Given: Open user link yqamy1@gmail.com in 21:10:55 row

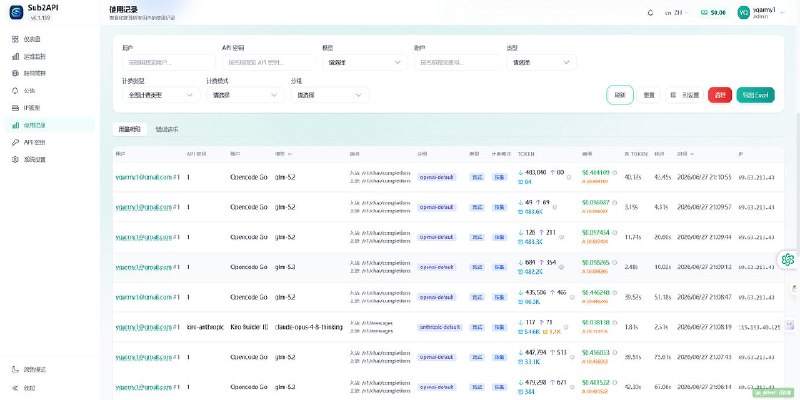Looking at the screenshot, I should click(144, 177).
